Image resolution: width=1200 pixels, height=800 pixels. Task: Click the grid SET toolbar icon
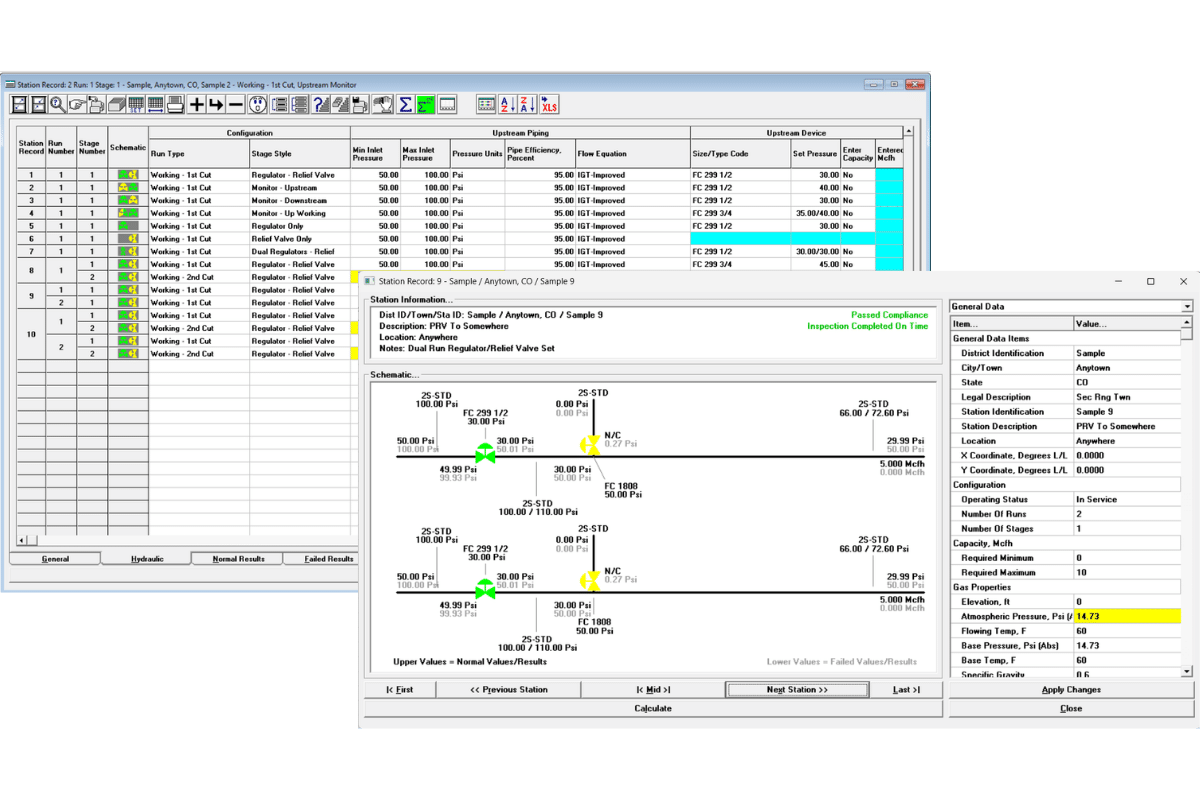pos(135,104)
